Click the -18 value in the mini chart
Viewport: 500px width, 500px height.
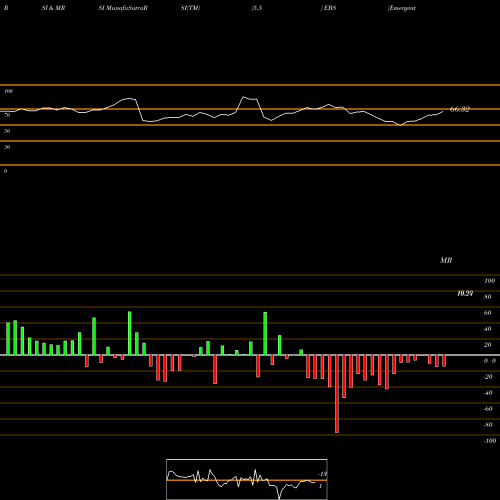323,474
